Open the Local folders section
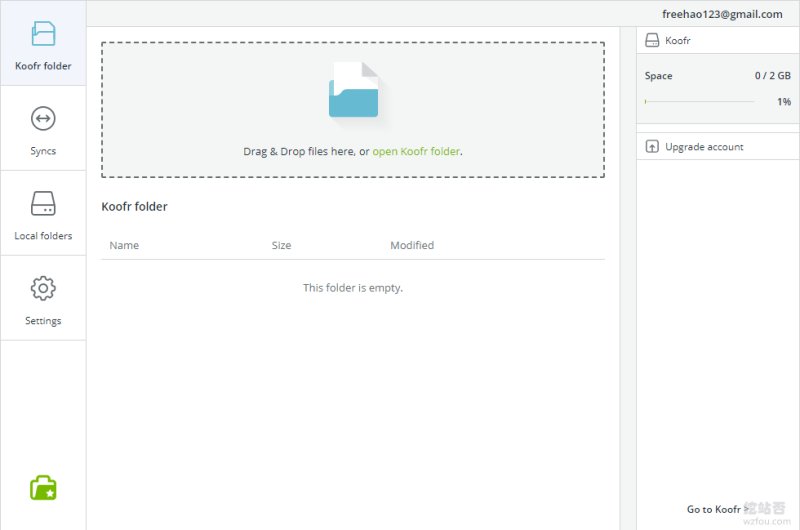Viewport: 800px width, 530px height. tap(43, 213)
